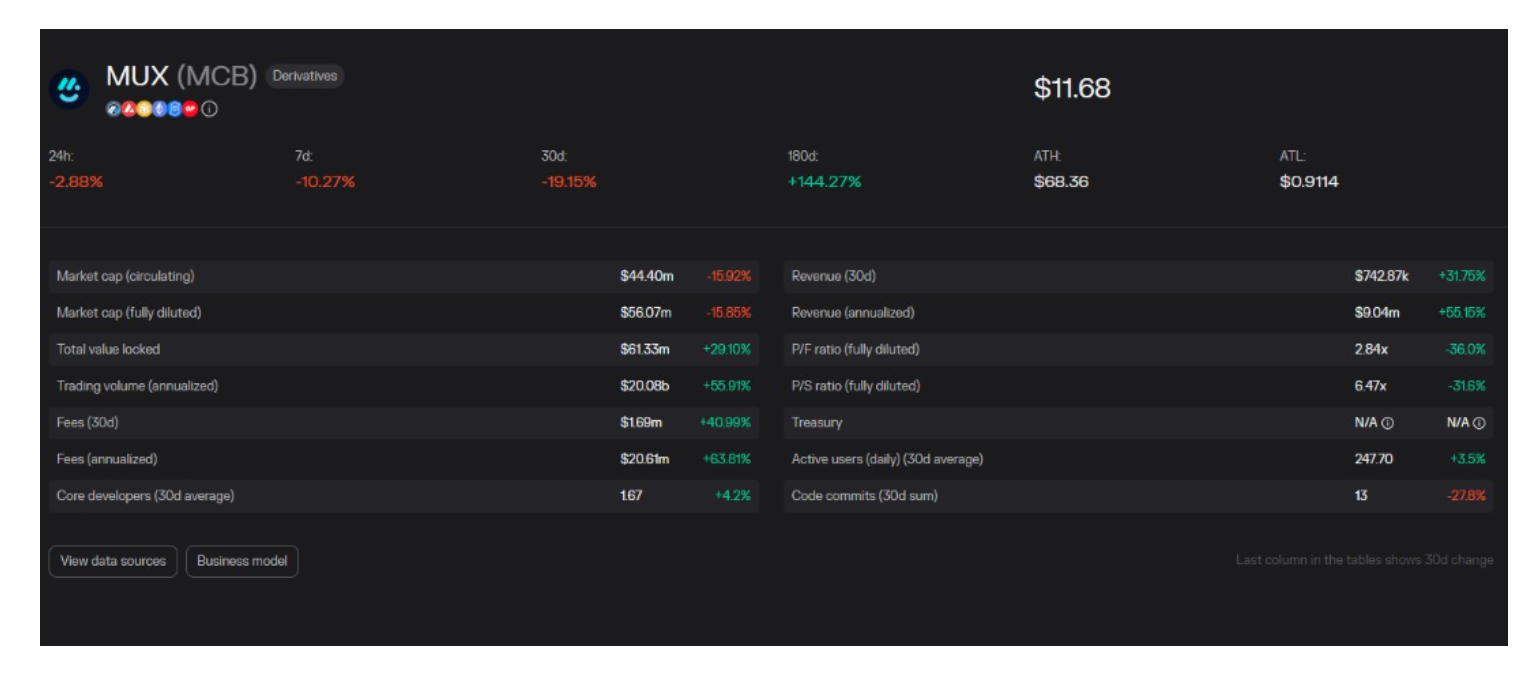
Task: Click the +29.10% TVL change
Action: pos(727,349)
